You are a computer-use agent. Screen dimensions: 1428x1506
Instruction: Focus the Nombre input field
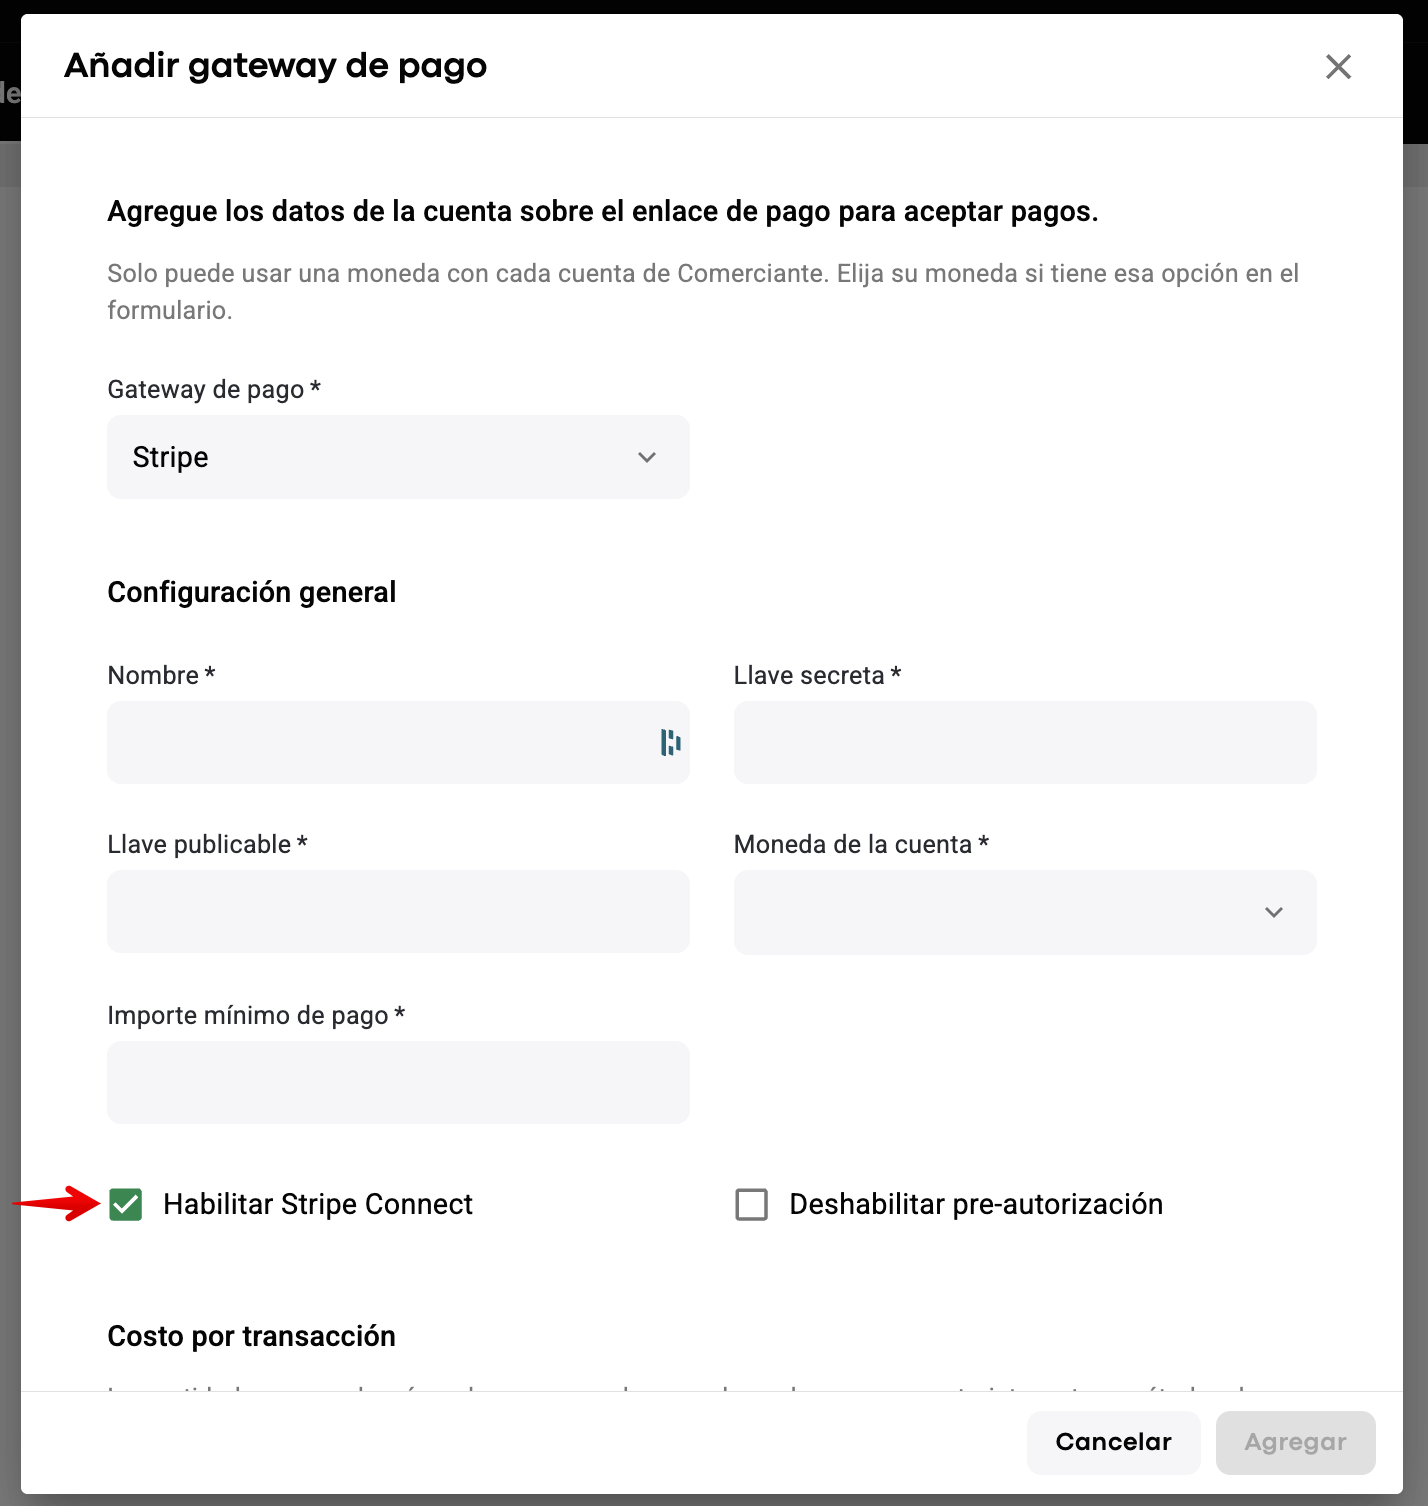pyautogui.click(x=398, y=742)
